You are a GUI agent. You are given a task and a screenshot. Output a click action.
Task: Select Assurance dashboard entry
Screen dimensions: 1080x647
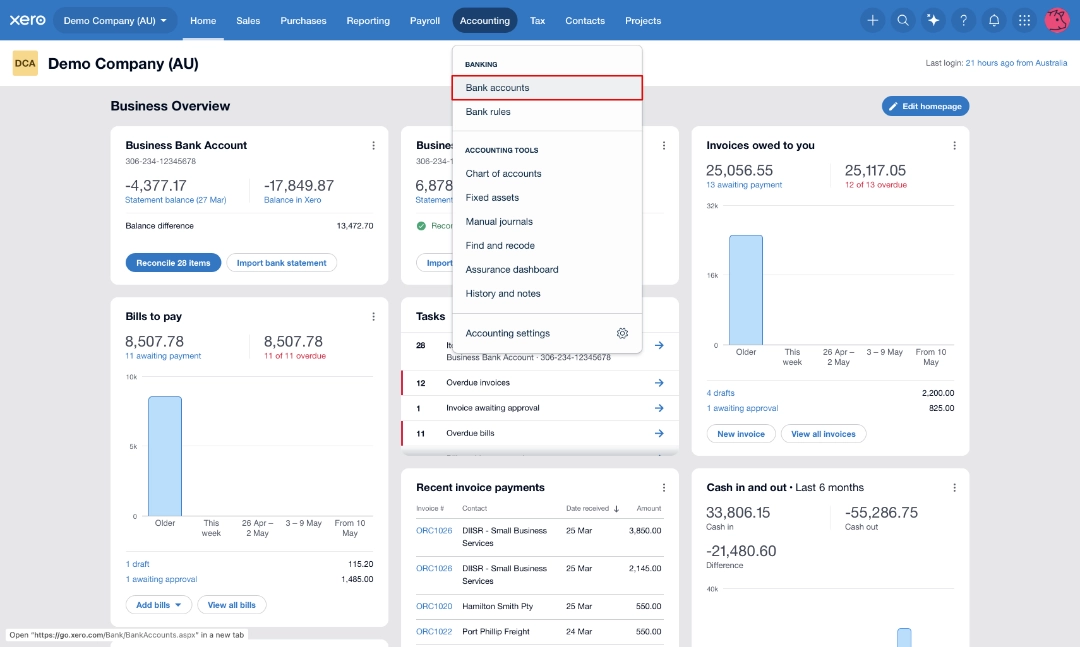coord(547,269)
